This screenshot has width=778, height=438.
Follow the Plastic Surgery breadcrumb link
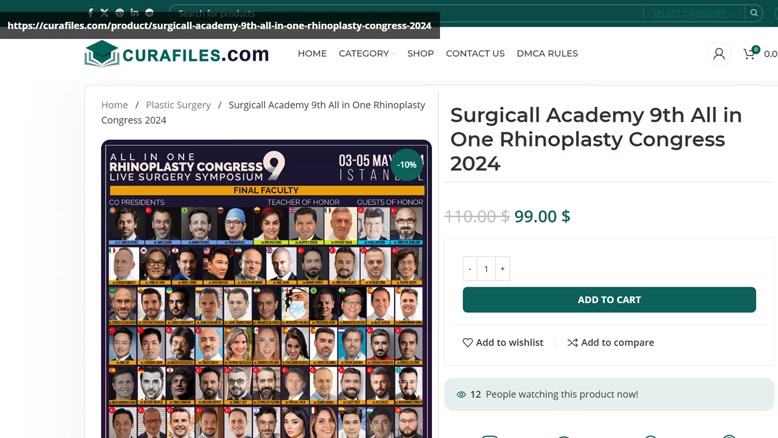[x=178, y=105]
